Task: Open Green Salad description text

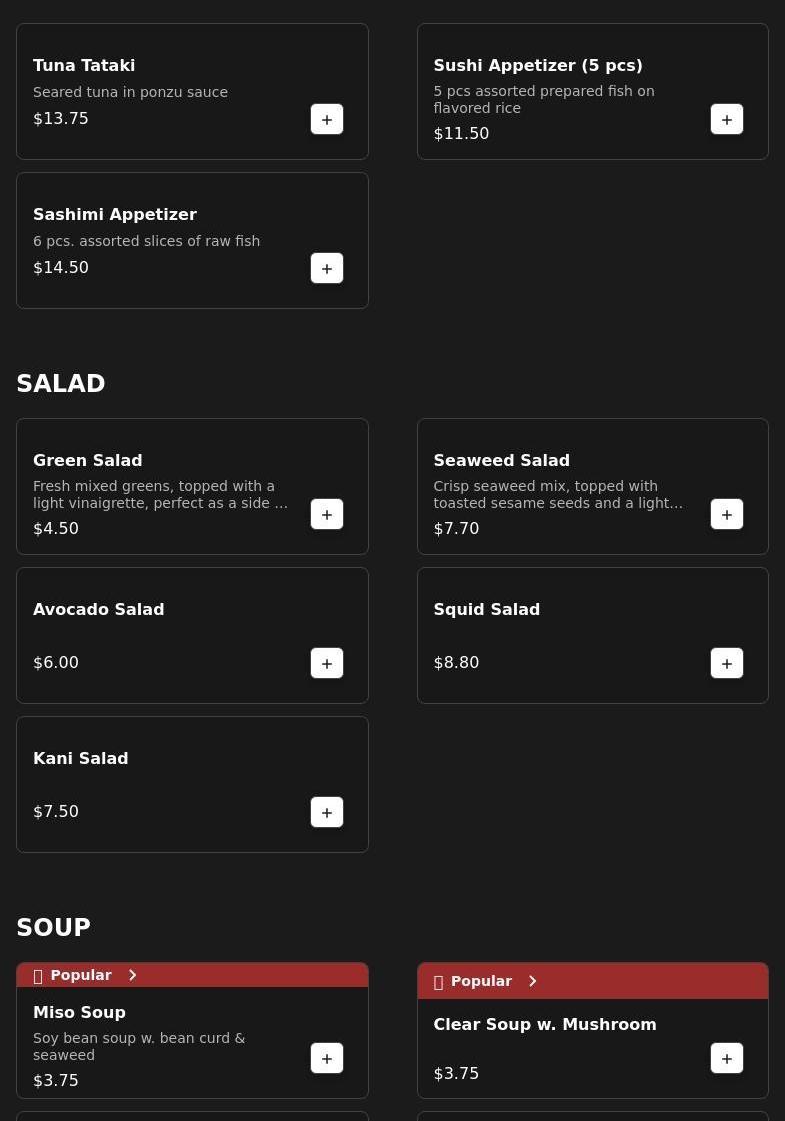Action: [x=160, y=494]
